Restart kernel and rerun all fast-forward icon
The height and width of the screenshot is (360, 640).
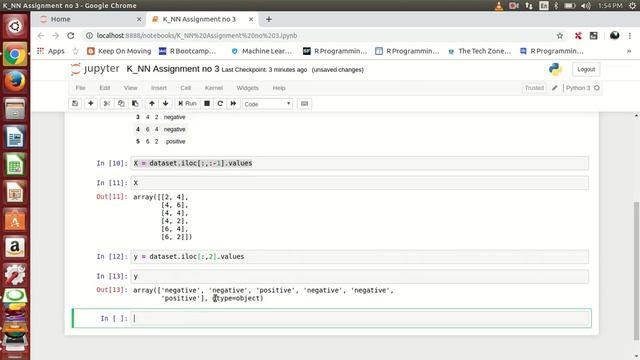pos(233,104)
